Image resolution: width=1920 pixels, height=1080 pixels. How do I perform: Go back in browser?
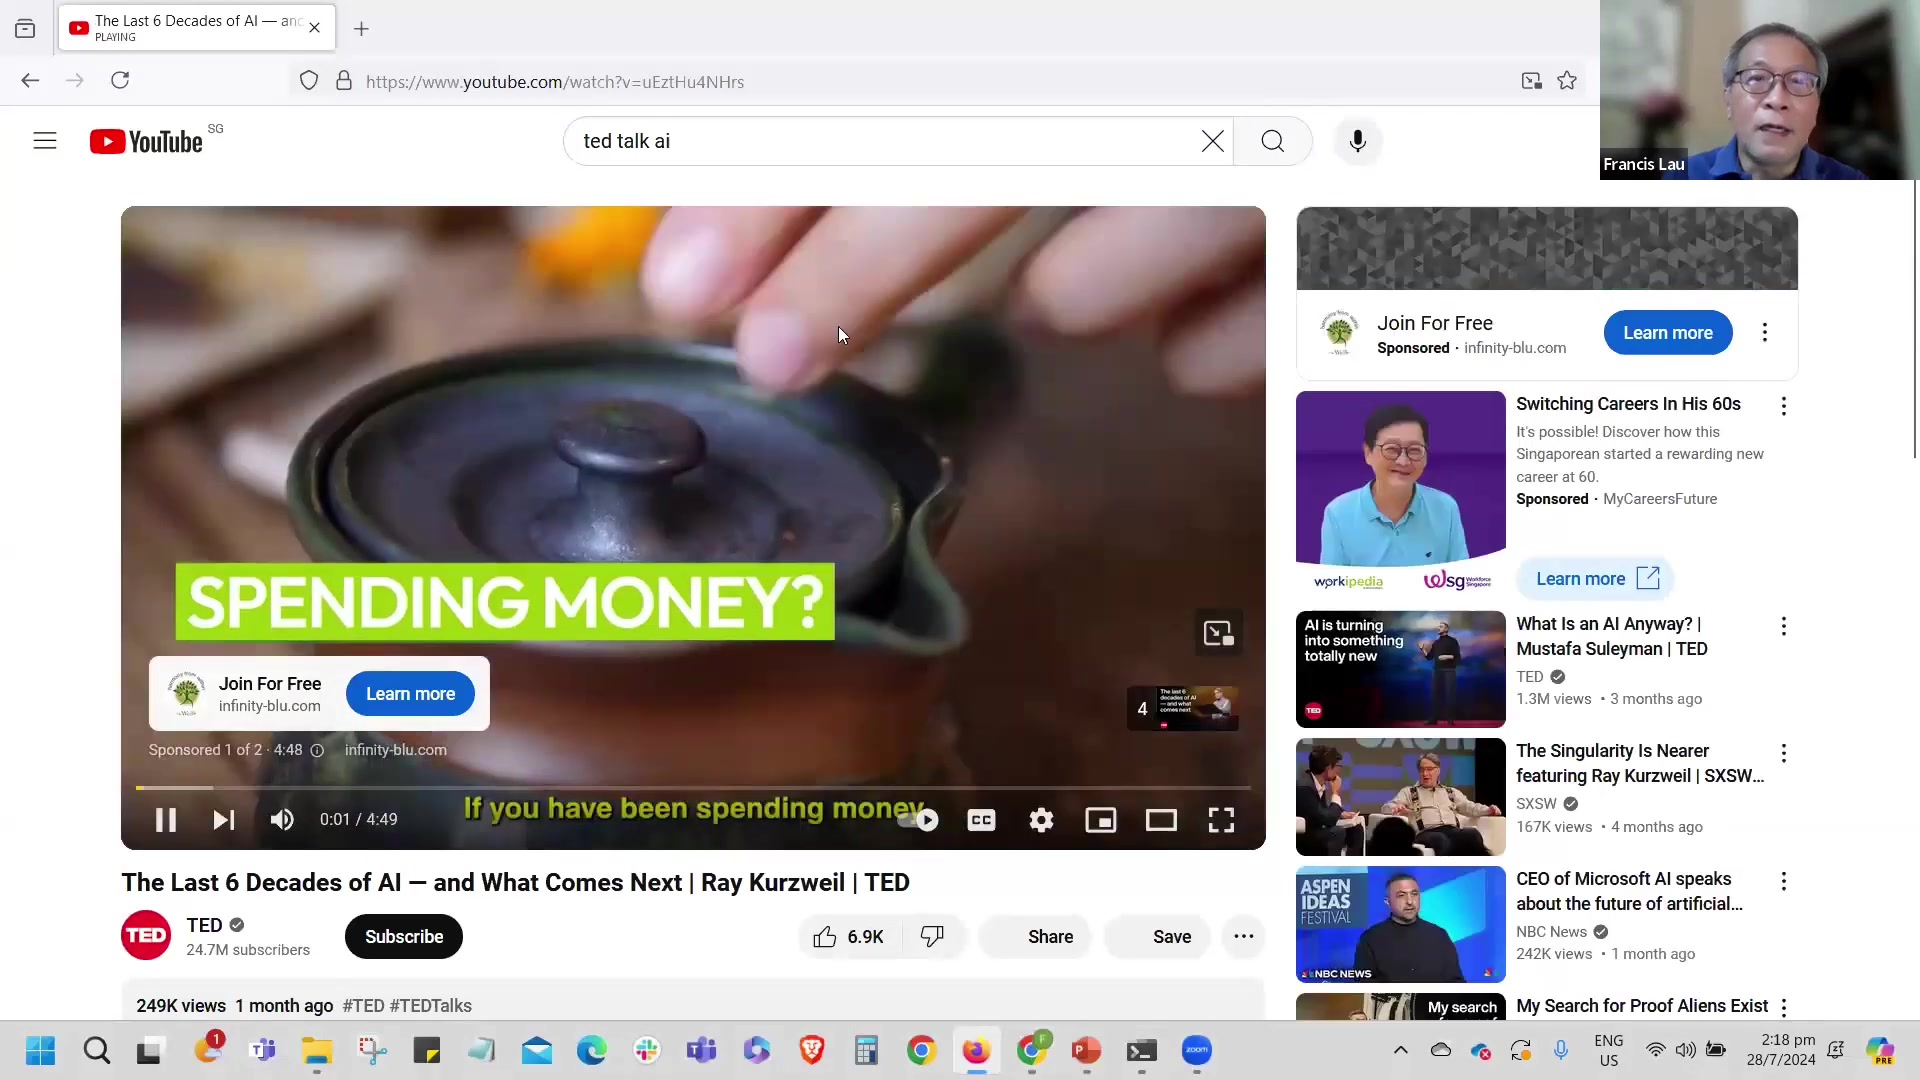pyautogui.click(x=30, y=81)
